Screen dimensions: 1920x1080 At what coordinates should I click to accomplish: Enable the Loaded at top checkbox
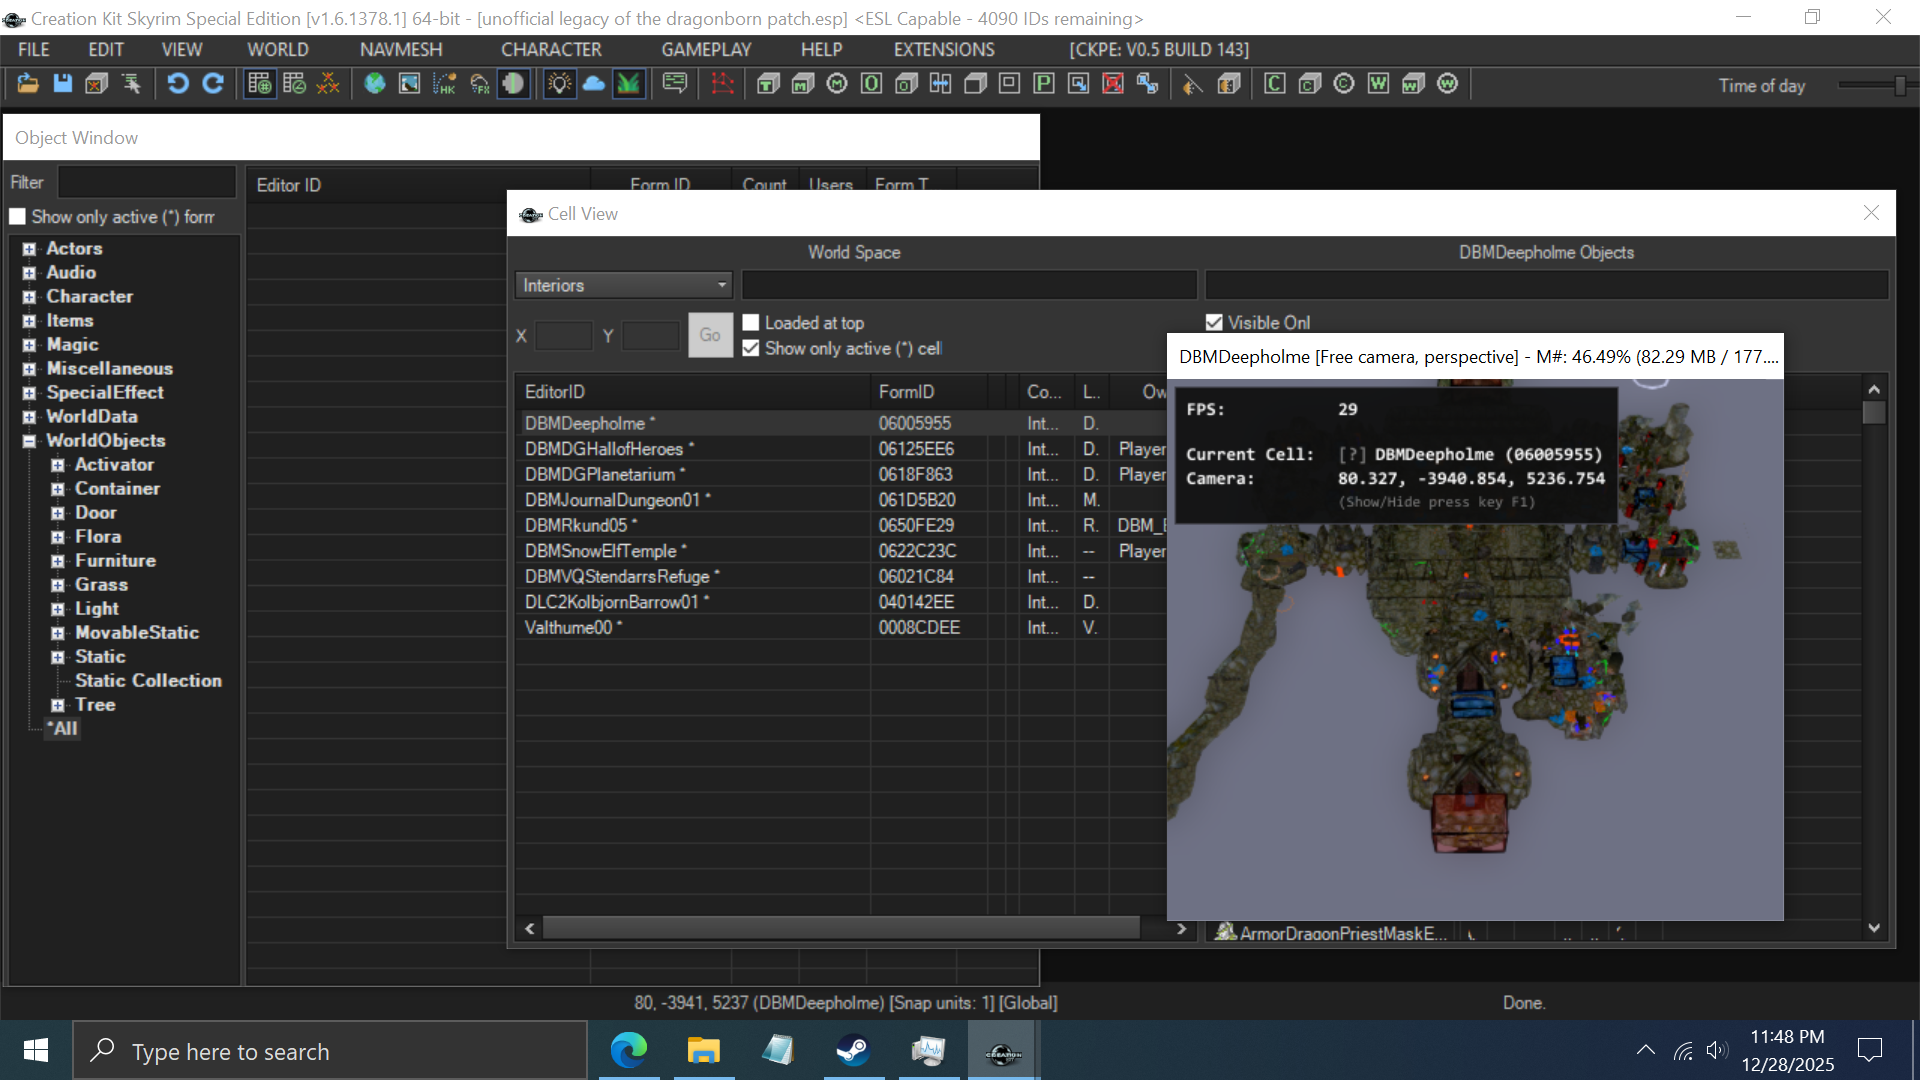tap(751, 323)
